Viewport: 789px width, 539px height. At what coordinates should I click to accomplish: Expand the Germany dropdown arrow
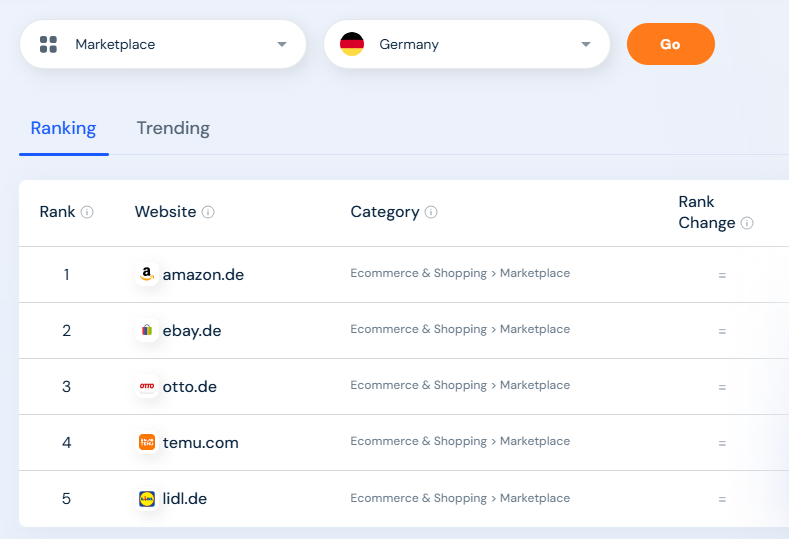pos(586,44)
